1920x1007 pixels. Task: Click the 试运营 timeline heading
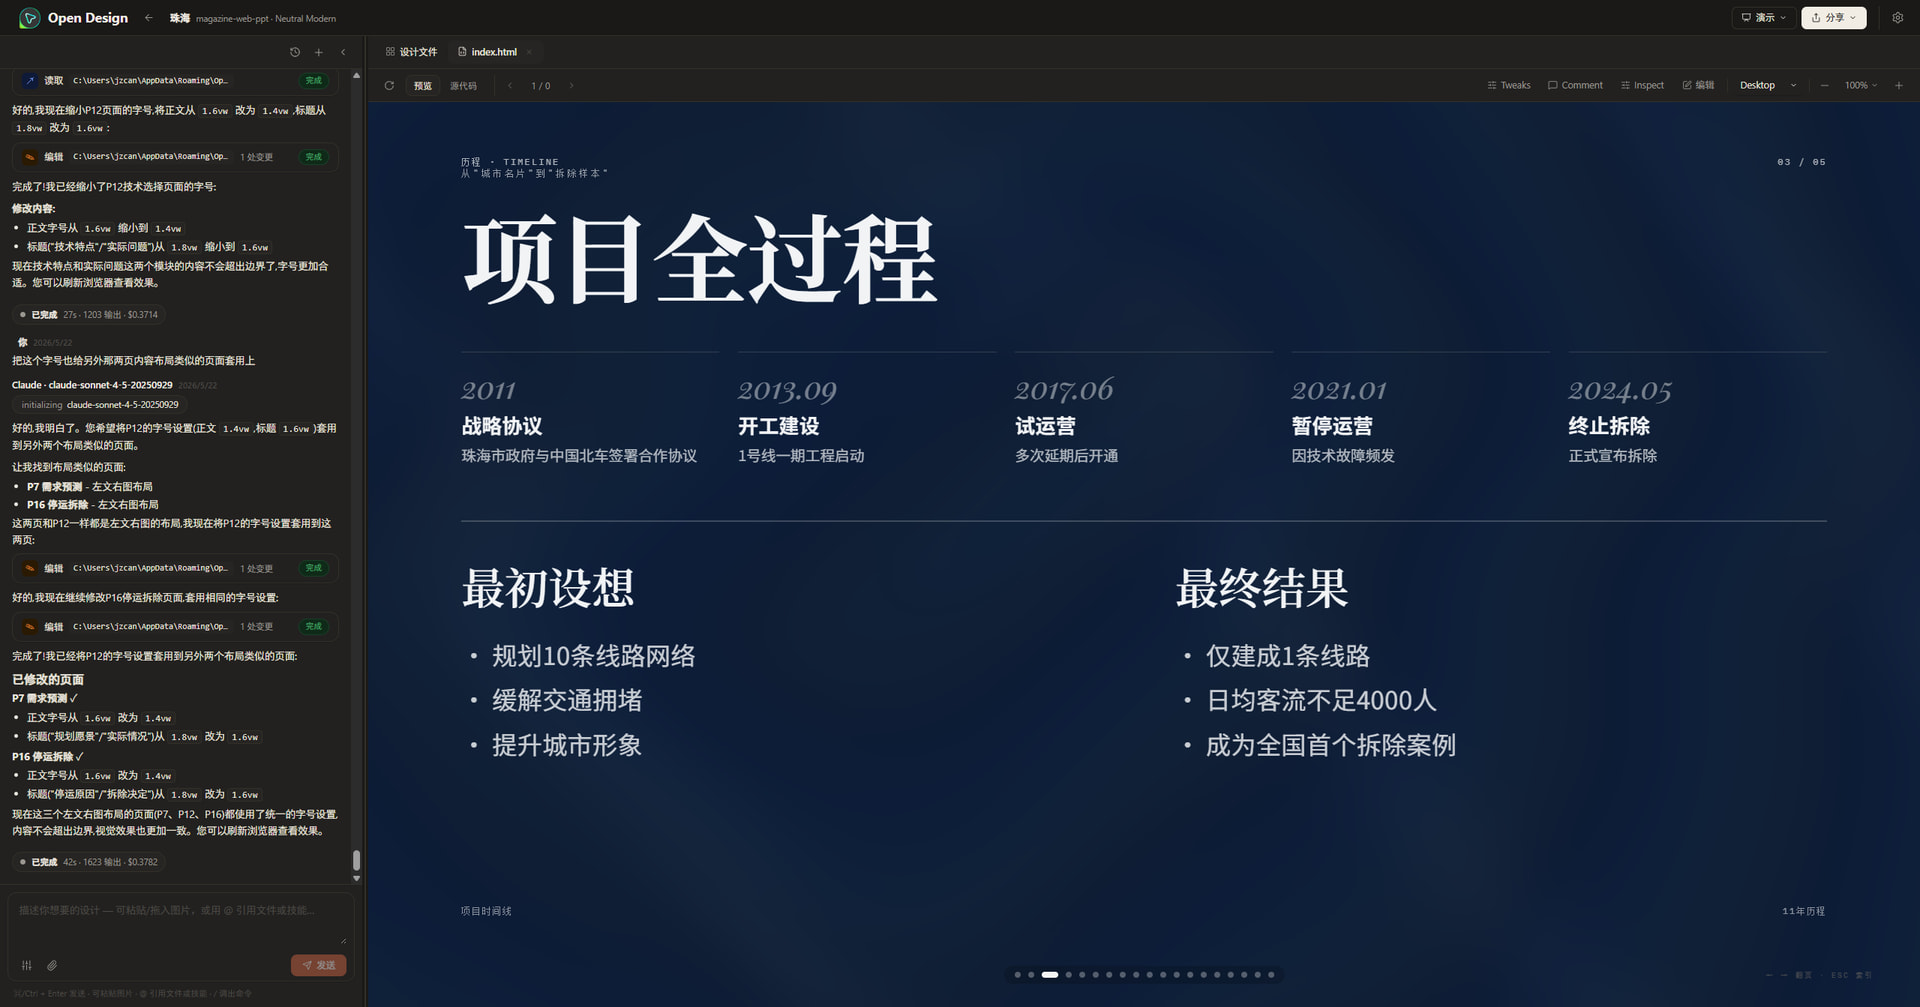click(x=1045, y=426)
